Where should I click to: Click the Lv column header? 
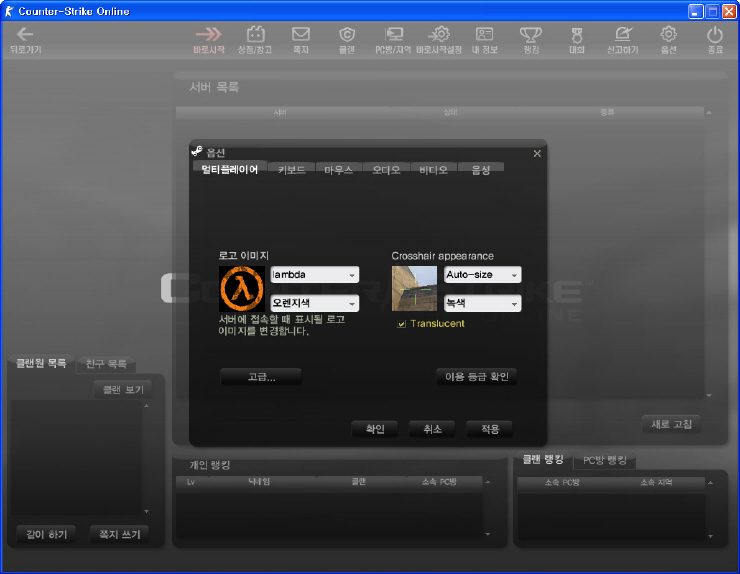(x=191, y=482)
